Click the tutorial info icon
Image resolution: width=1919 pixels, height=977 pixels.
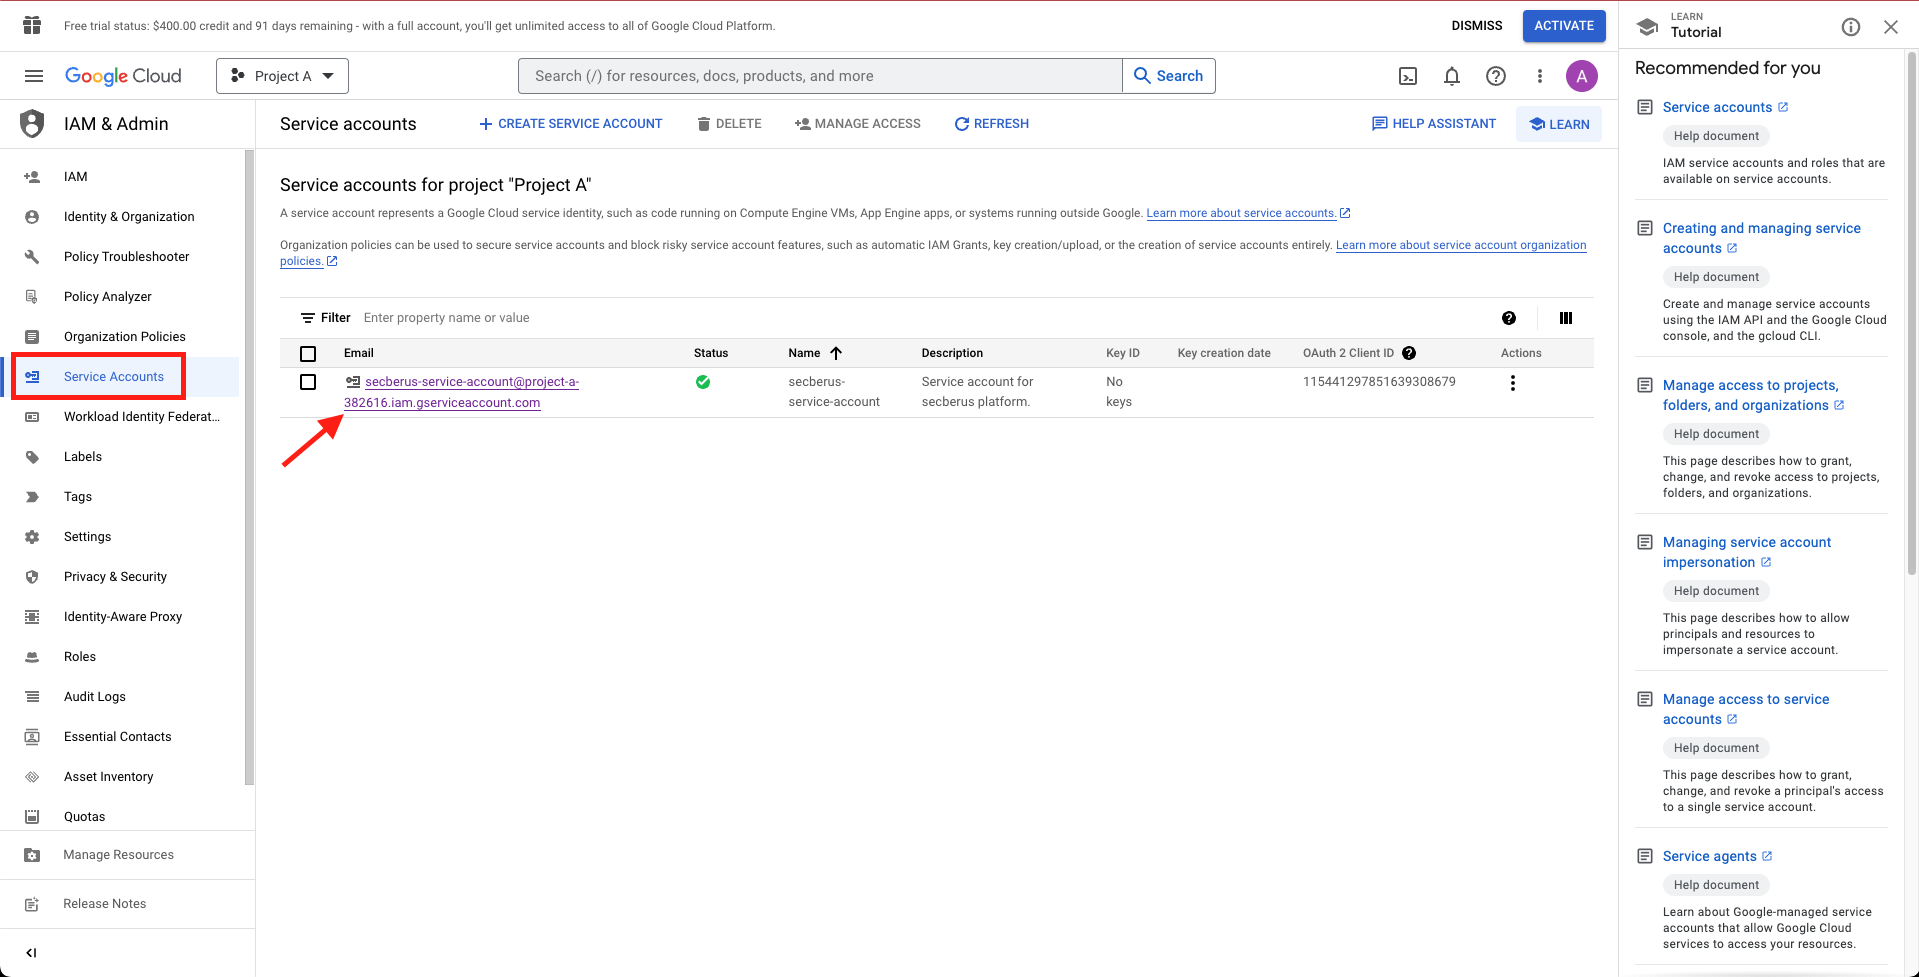tap(1851, 27)
